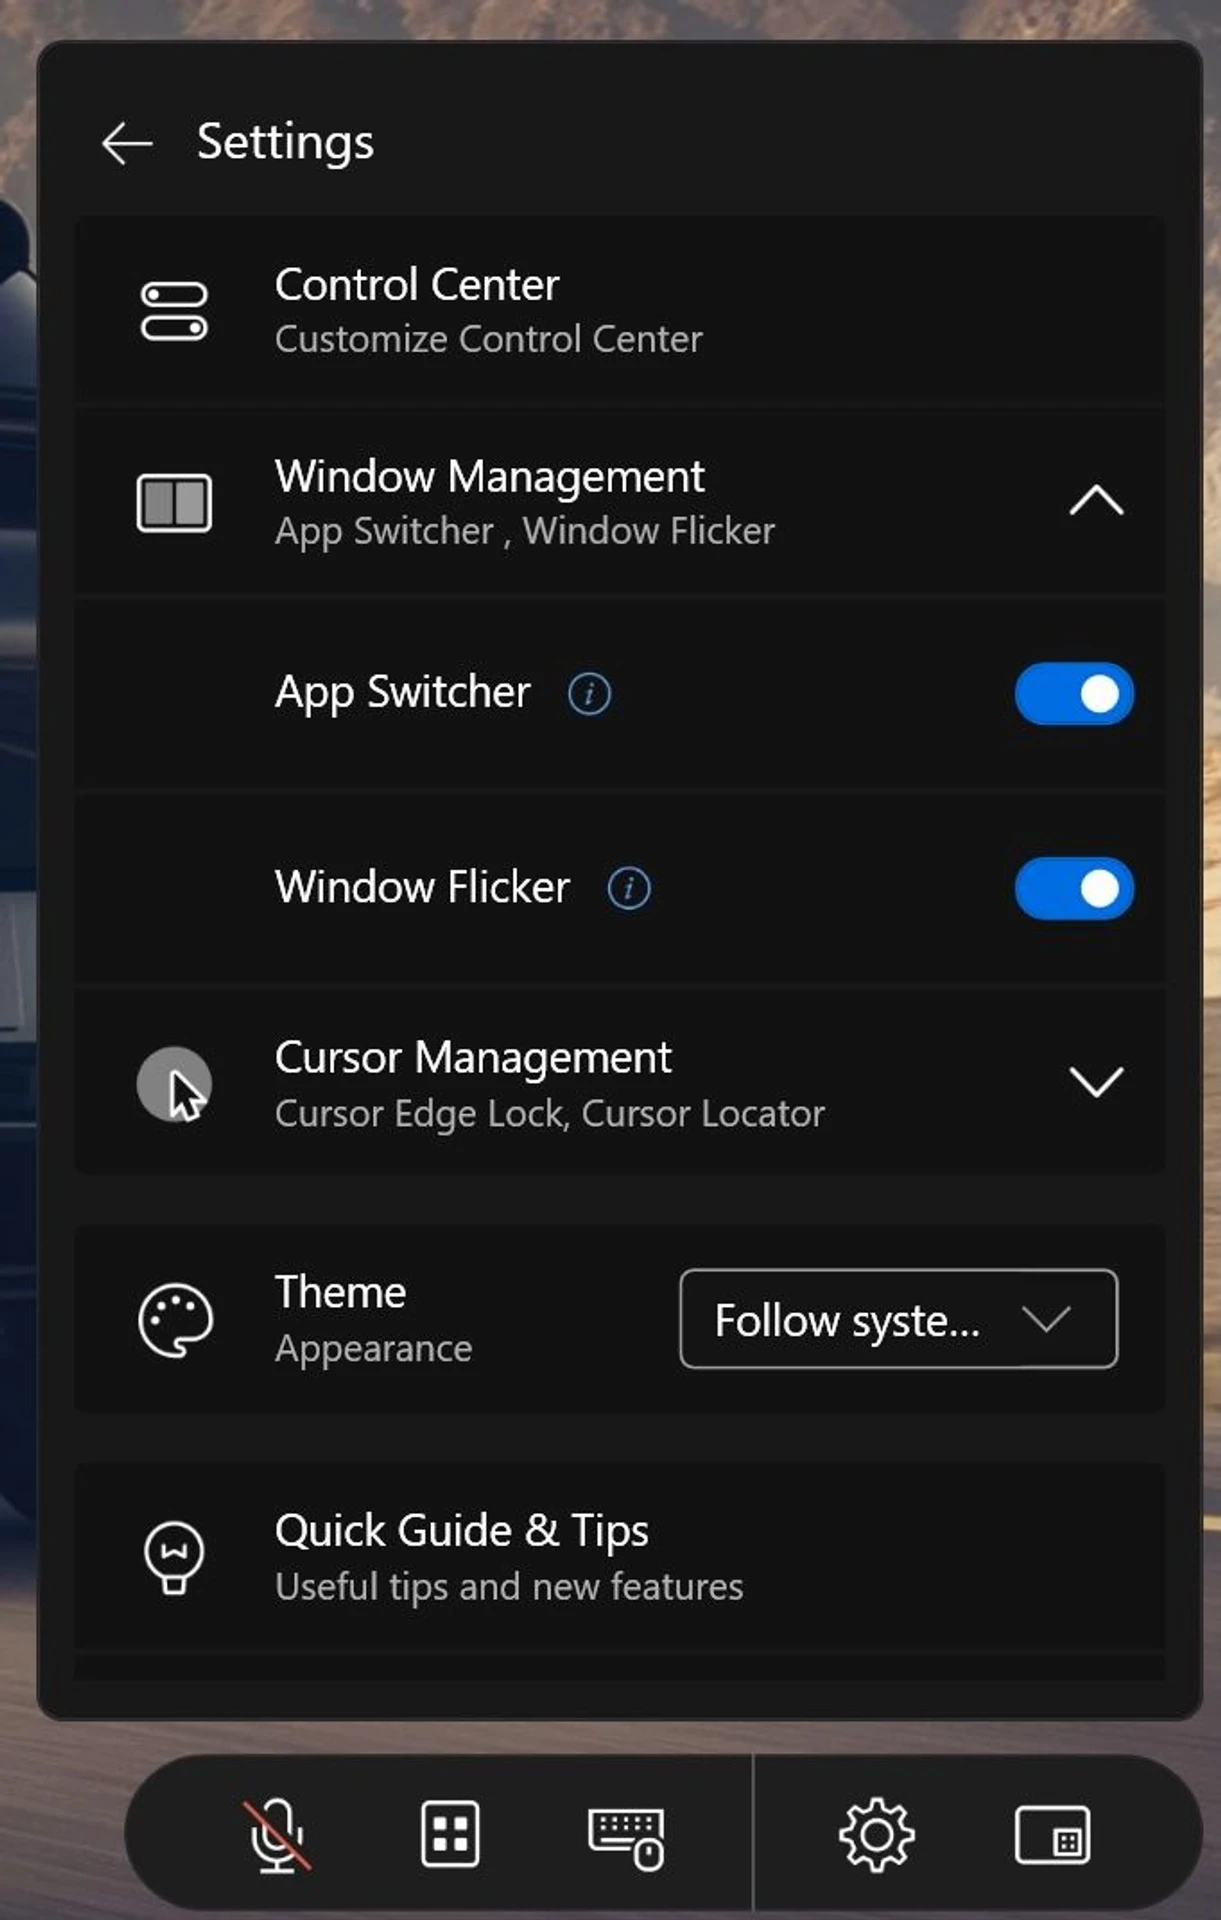
Task: Open Quick Guide & Tips entry
Action: click(x=620, y=1557)
